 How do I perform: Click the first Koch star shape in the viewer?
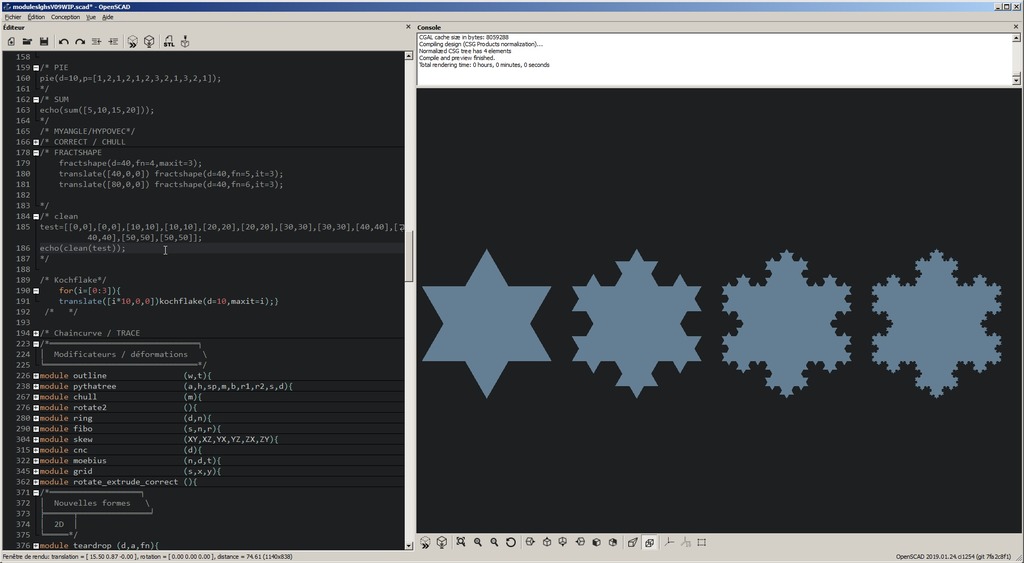(486, 323)
